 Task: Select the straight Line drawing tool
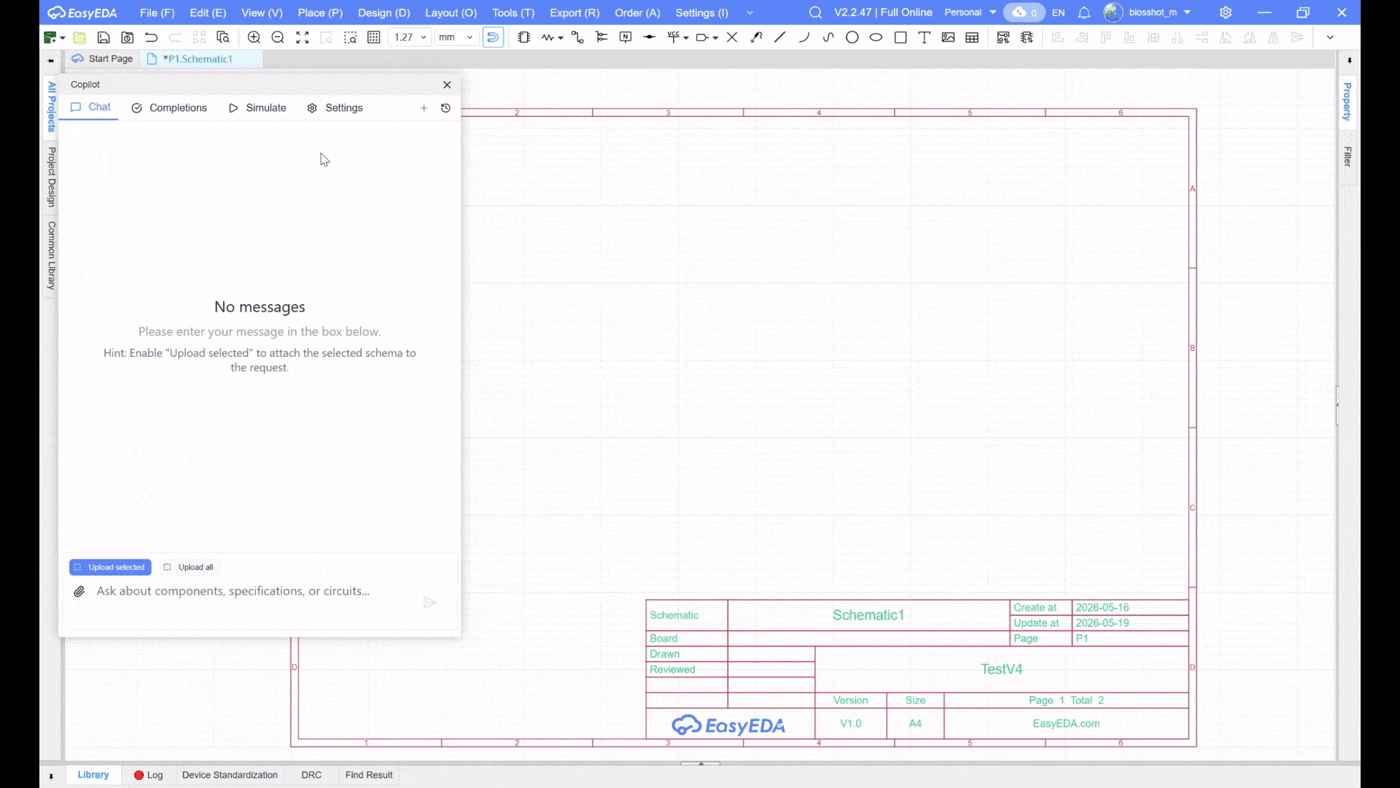pyautogui.click(x=780, y=37)
